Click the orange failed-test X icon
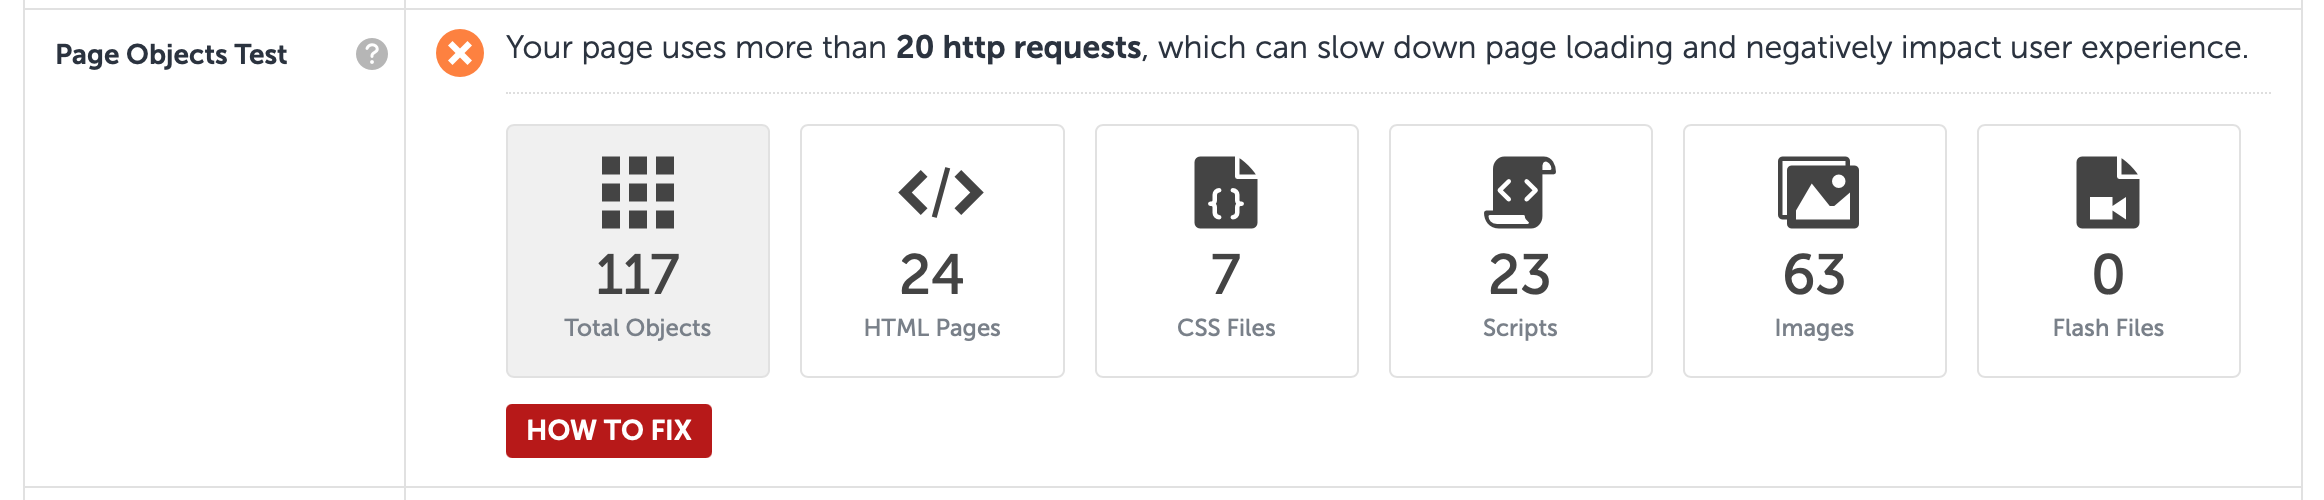This screenshot has width=2324, height=500. [x=460, y=53]
